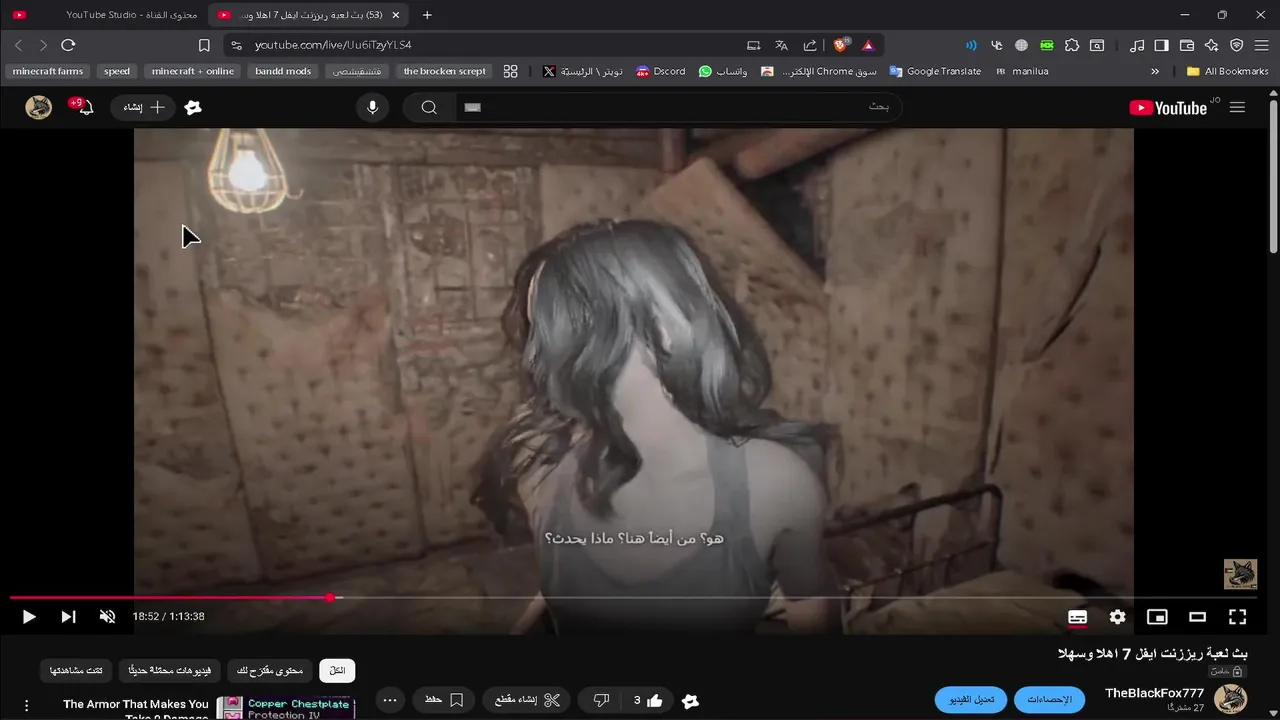This screenshot has width=1280, height=720.
Task: Select the الكل (All) filter chip
Action: pyautogui.click(x=338, y=671)
